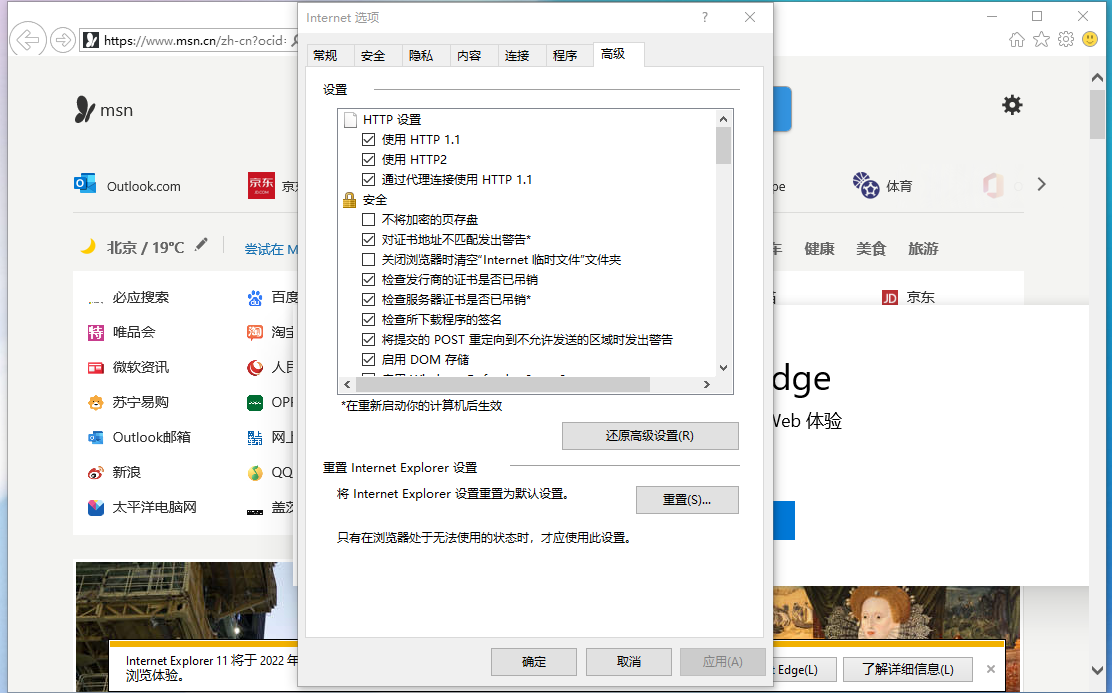The height and width of the screenshot is (693, 1112).
Task: Open the 必应搜索 site link
Action: click(140, 297)
